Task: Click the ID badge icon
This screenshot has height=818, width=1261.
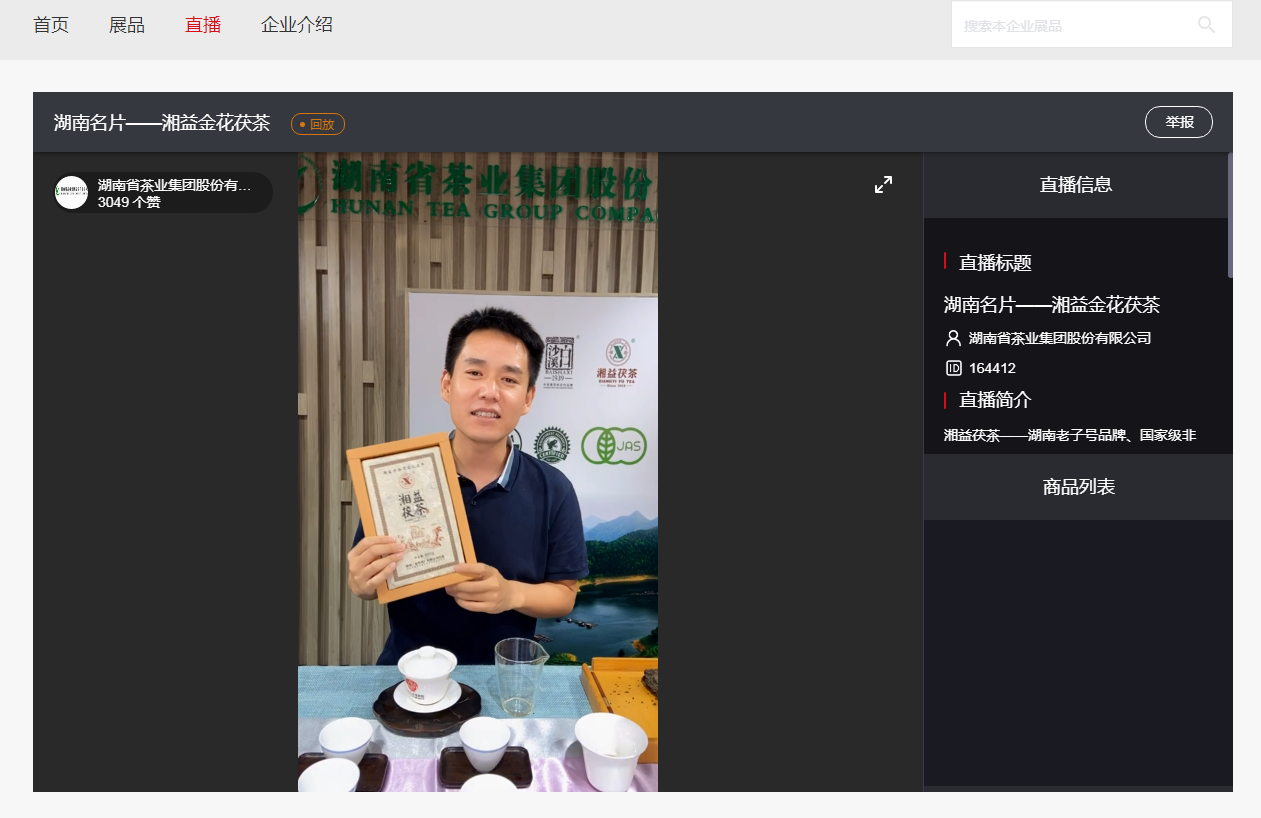Action: [953, 368]
